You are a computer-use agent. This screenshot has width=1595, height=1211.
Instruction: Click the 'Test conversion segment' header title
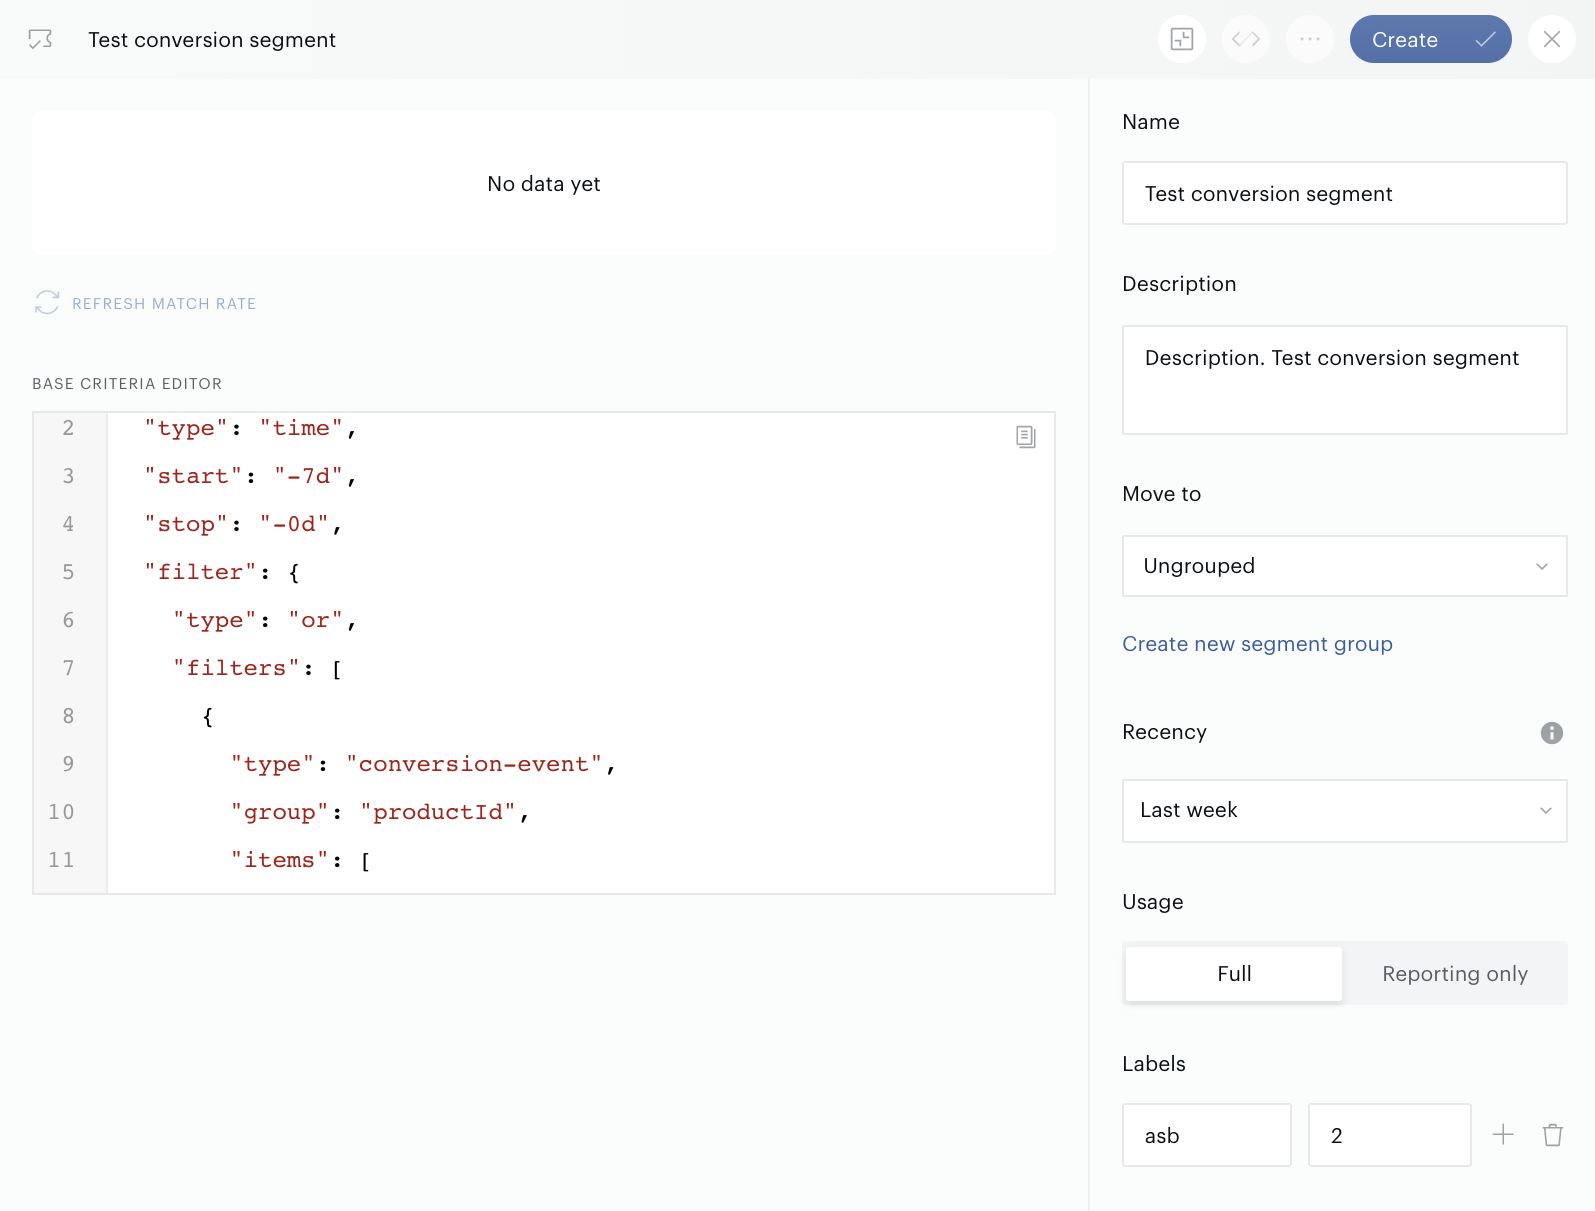tap(212, 40)
